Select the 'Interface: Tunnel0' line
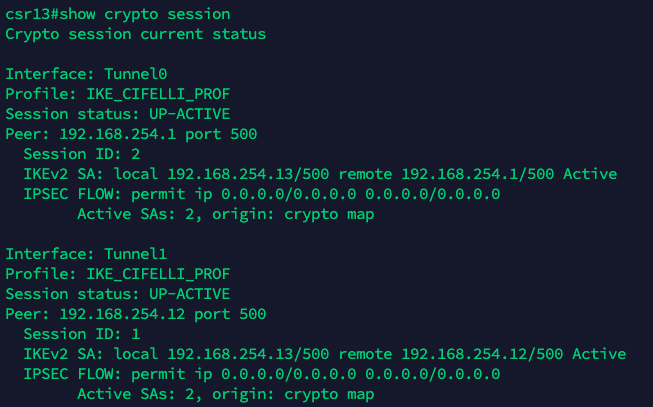The width and height of the screenshot is (653, 407). (x=86, y=74)
